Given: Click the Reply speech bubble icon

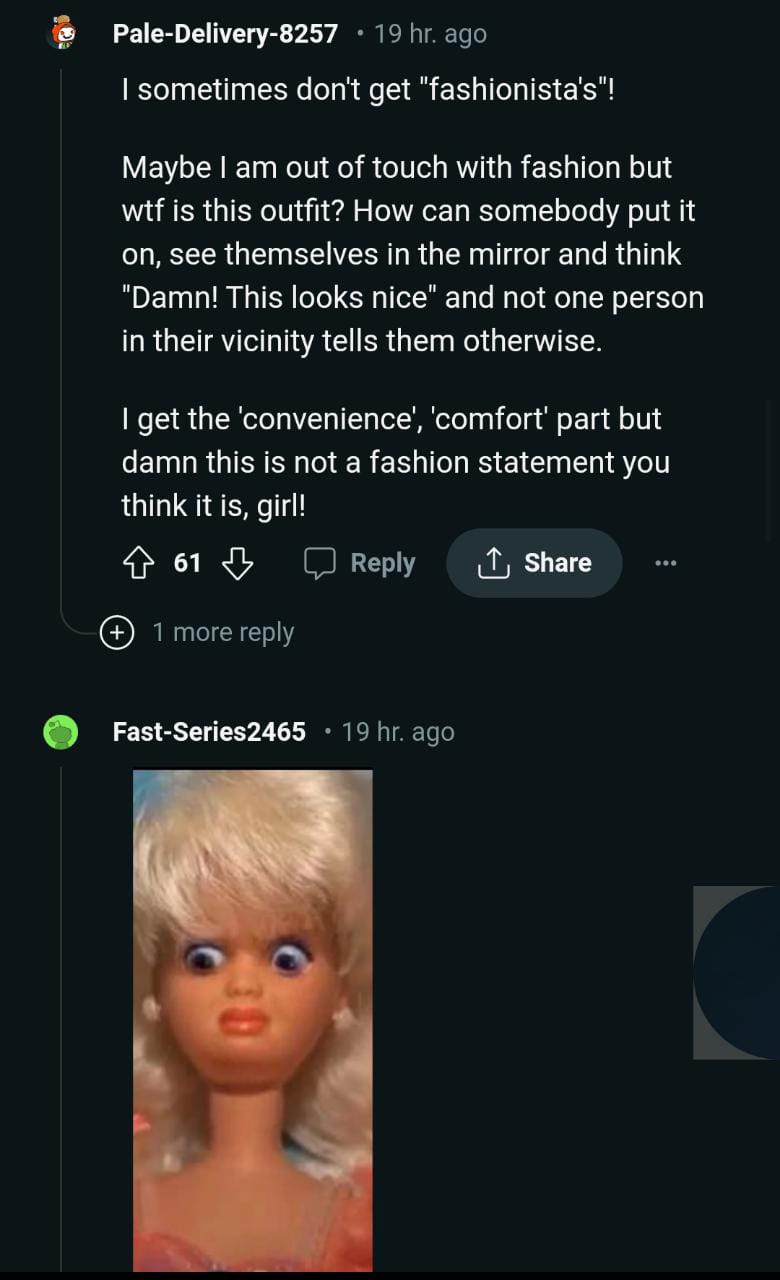Looking at the screenshot, I should click(x=320, y=564).
